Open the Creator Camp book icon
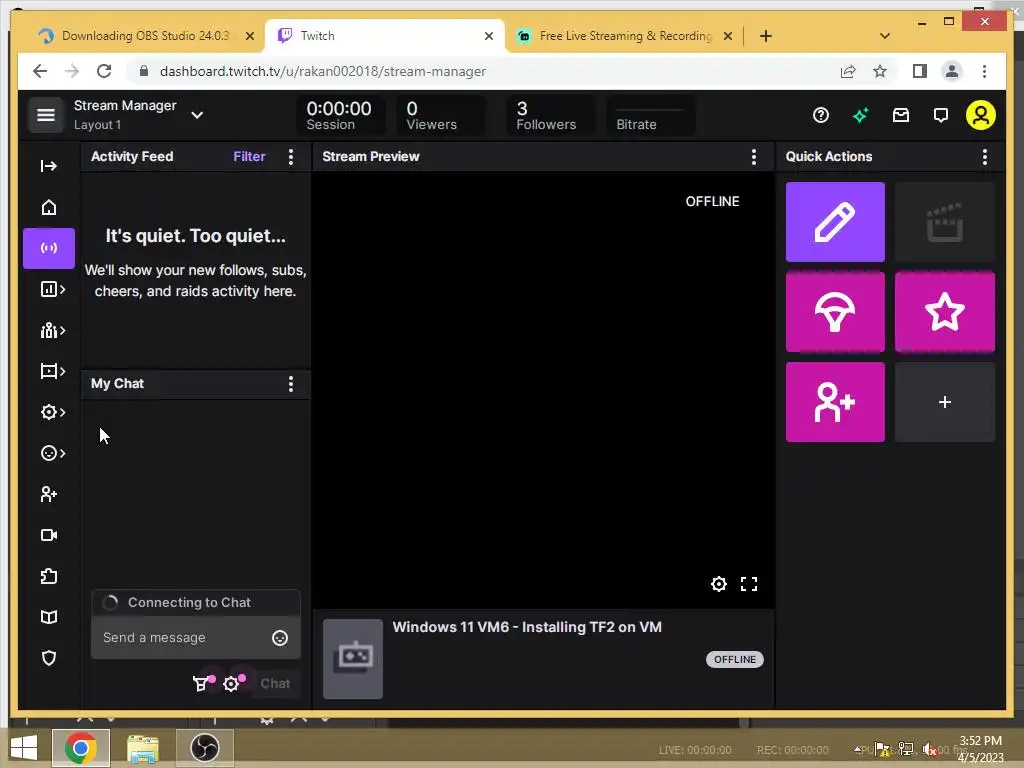1024x768 pixels. tap(49, 617)
